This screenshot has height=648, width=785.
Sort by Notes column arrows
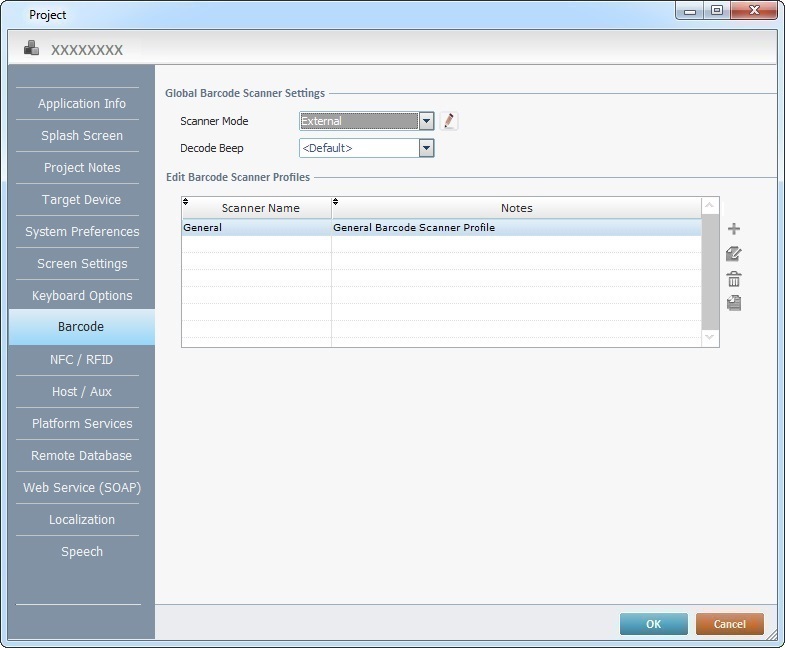point(335,201)
